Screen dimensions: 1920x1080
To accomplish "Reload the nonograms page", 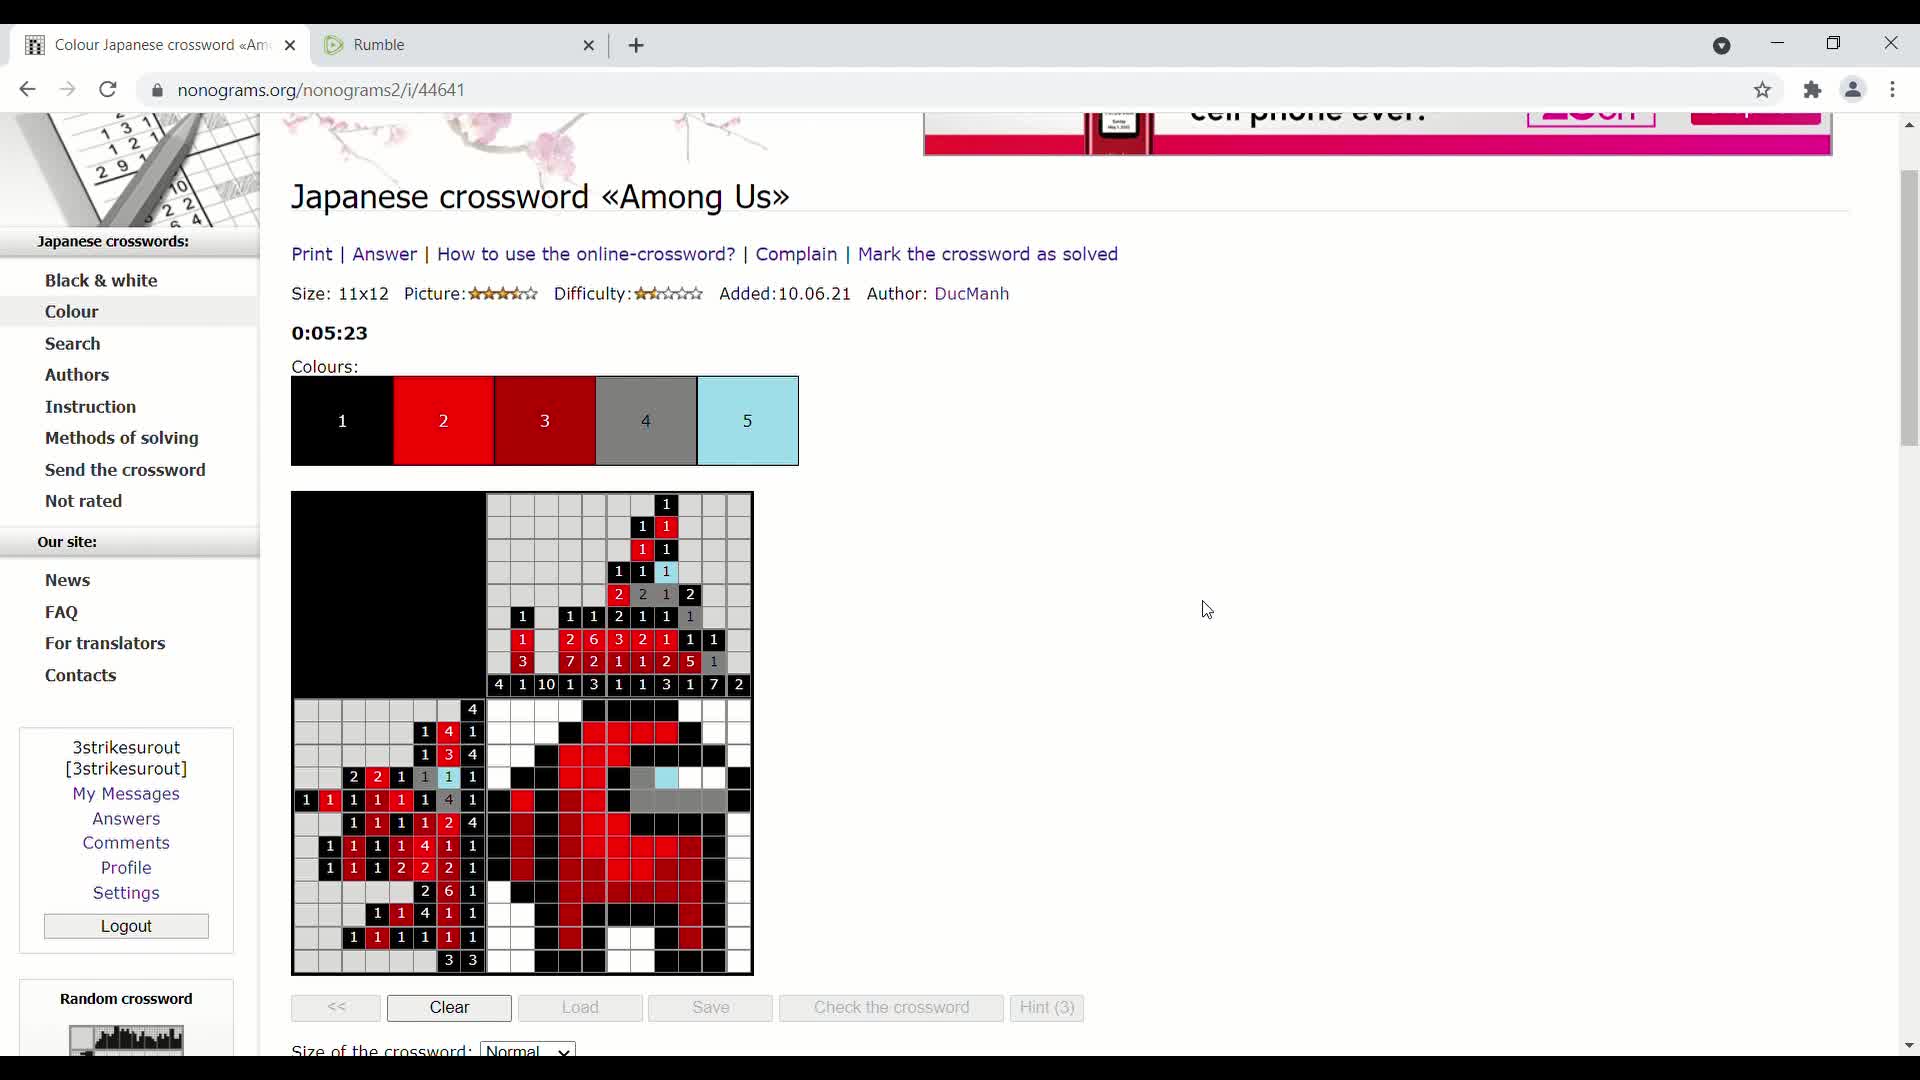I will (x=108, y=90).
